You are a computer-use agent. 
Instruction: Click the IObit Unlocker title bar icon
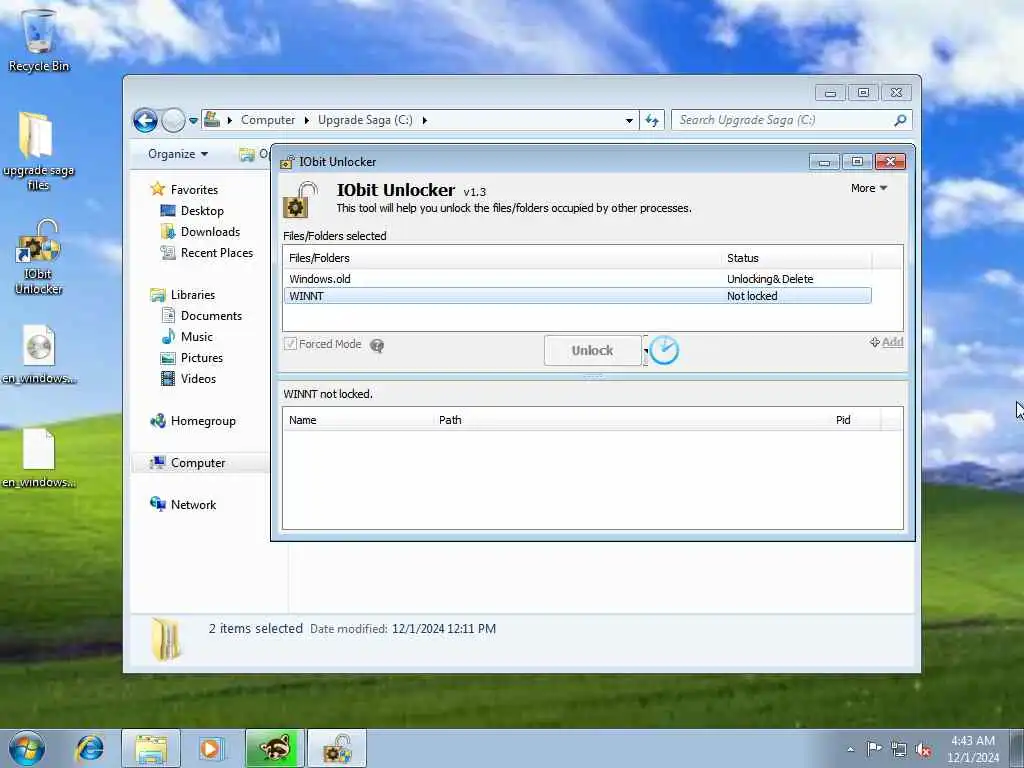[287, 162]
